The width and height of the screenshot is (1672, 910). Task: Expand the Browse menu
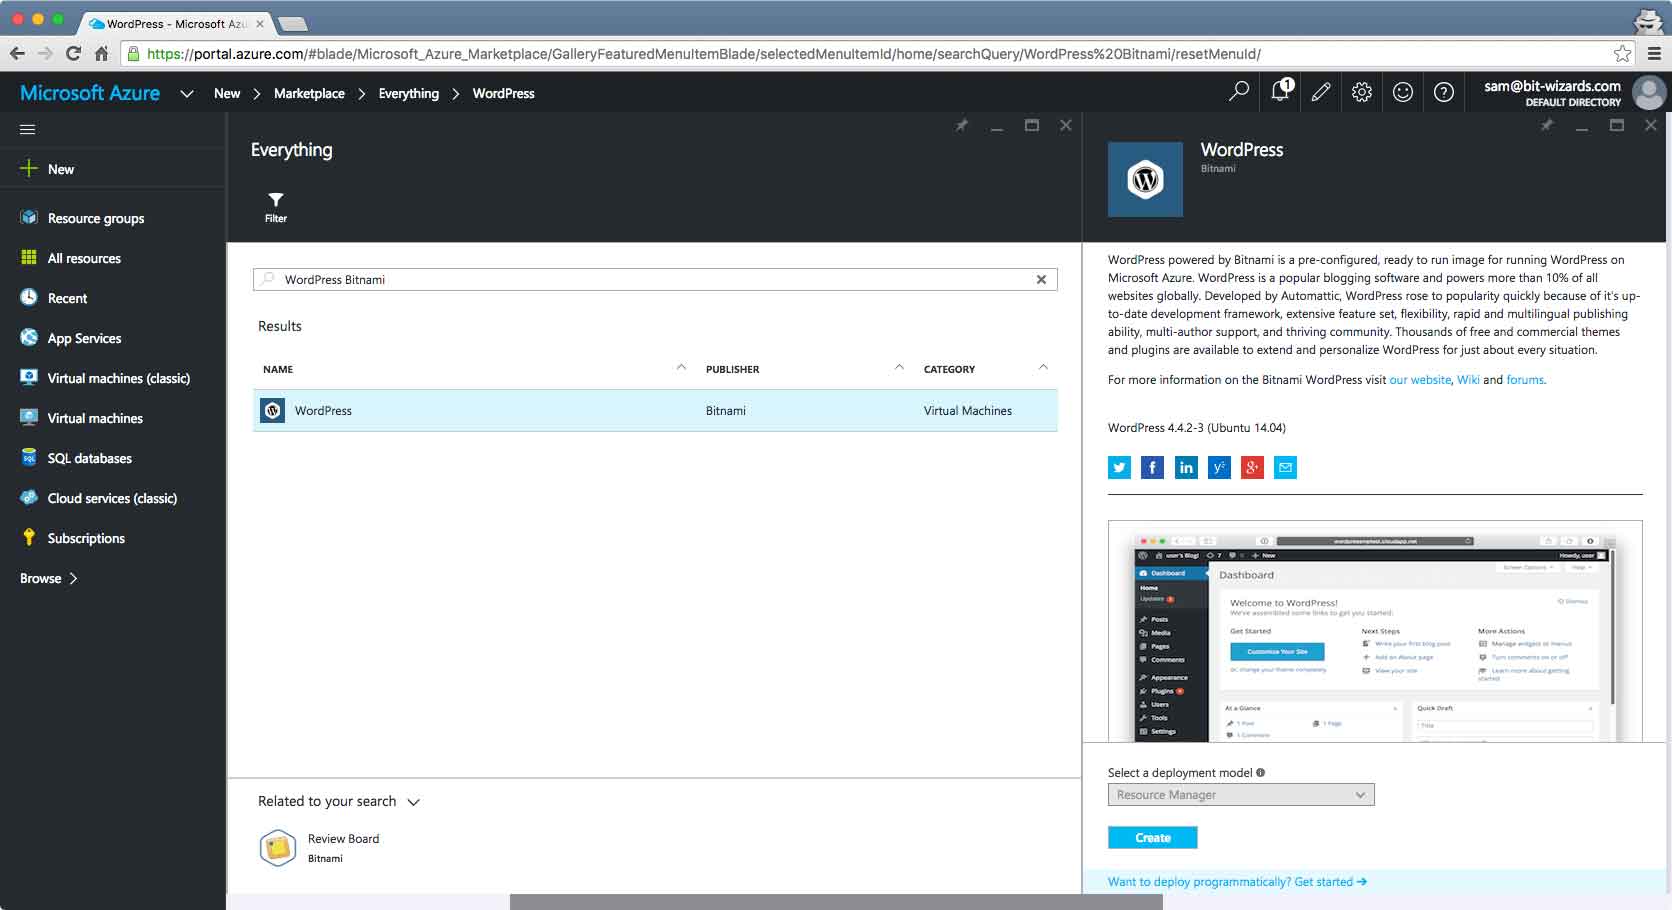tap(49, 578)
